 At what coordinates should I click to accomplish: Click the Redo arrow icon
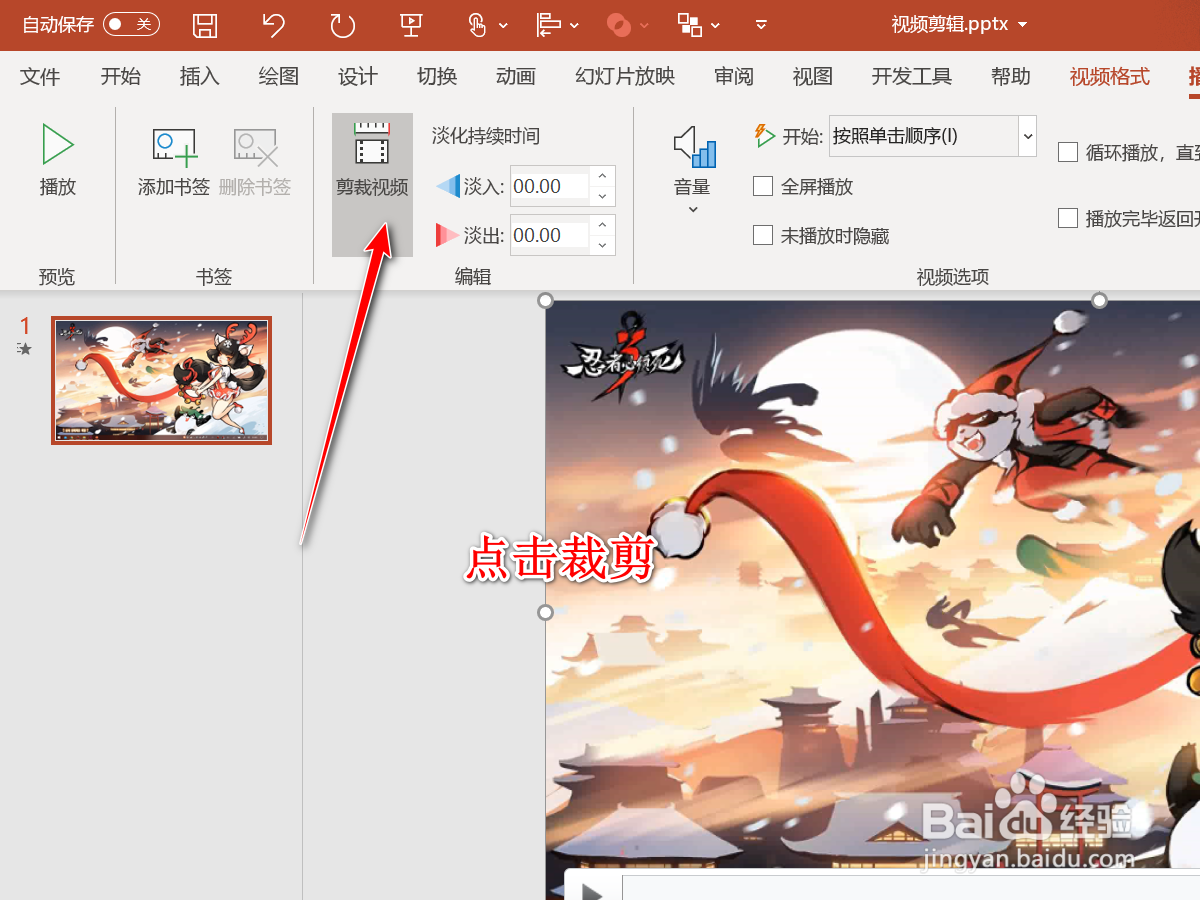pyautogui.click(x=343, y=25)
